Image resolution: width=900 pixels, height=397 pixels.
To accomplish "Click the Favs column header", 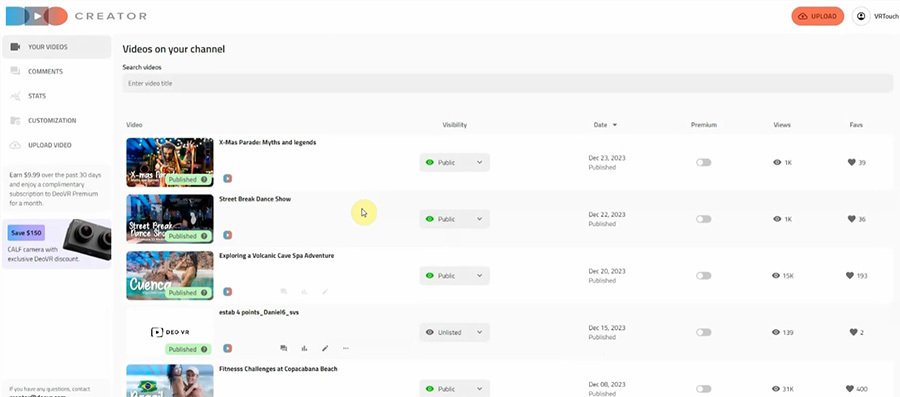I will (x=856, y=124).
